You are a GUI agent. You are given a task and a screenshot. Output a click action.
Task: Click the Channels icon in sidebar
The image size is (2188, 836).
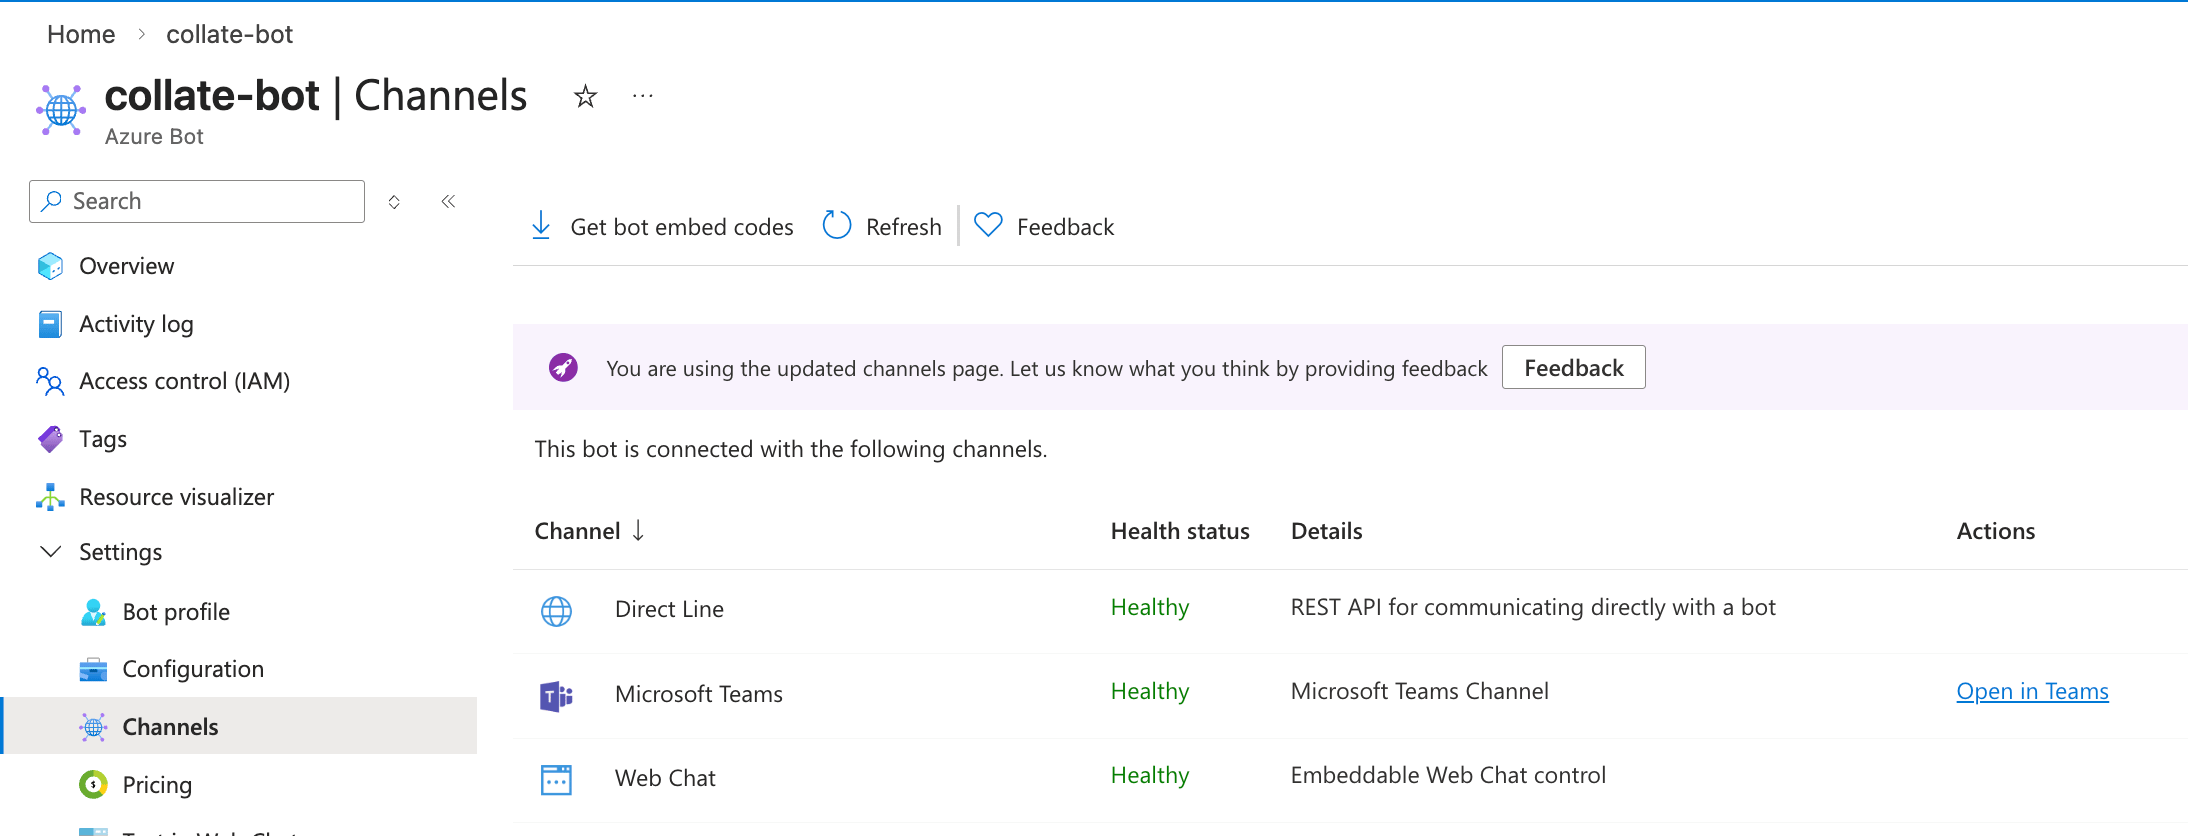click(93, 727)
